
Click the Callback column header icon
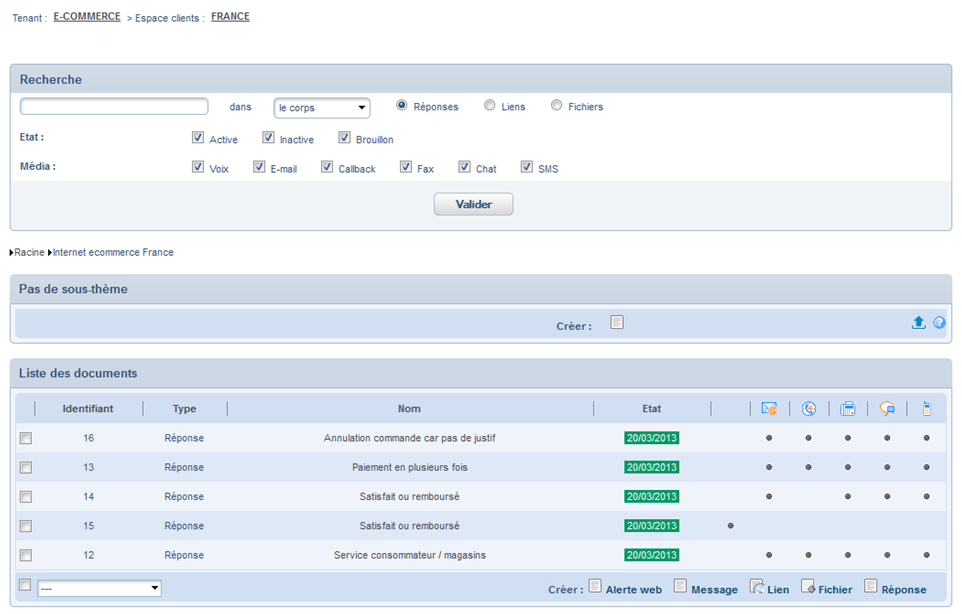[809, 409]
